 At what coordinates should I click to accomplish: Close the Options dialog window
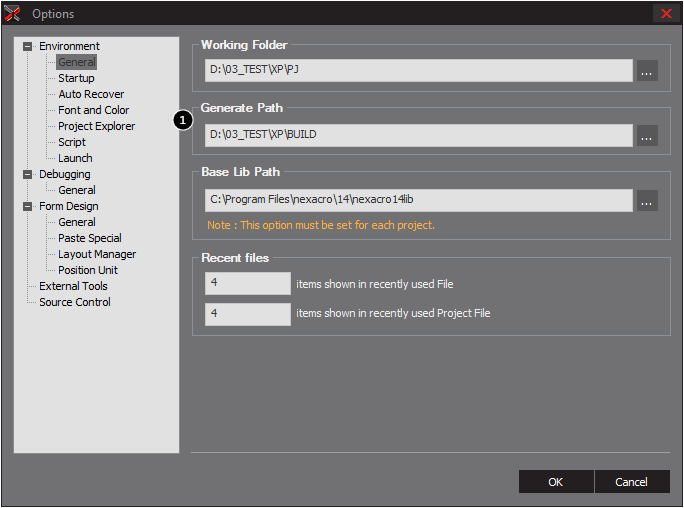coord(666,14)
